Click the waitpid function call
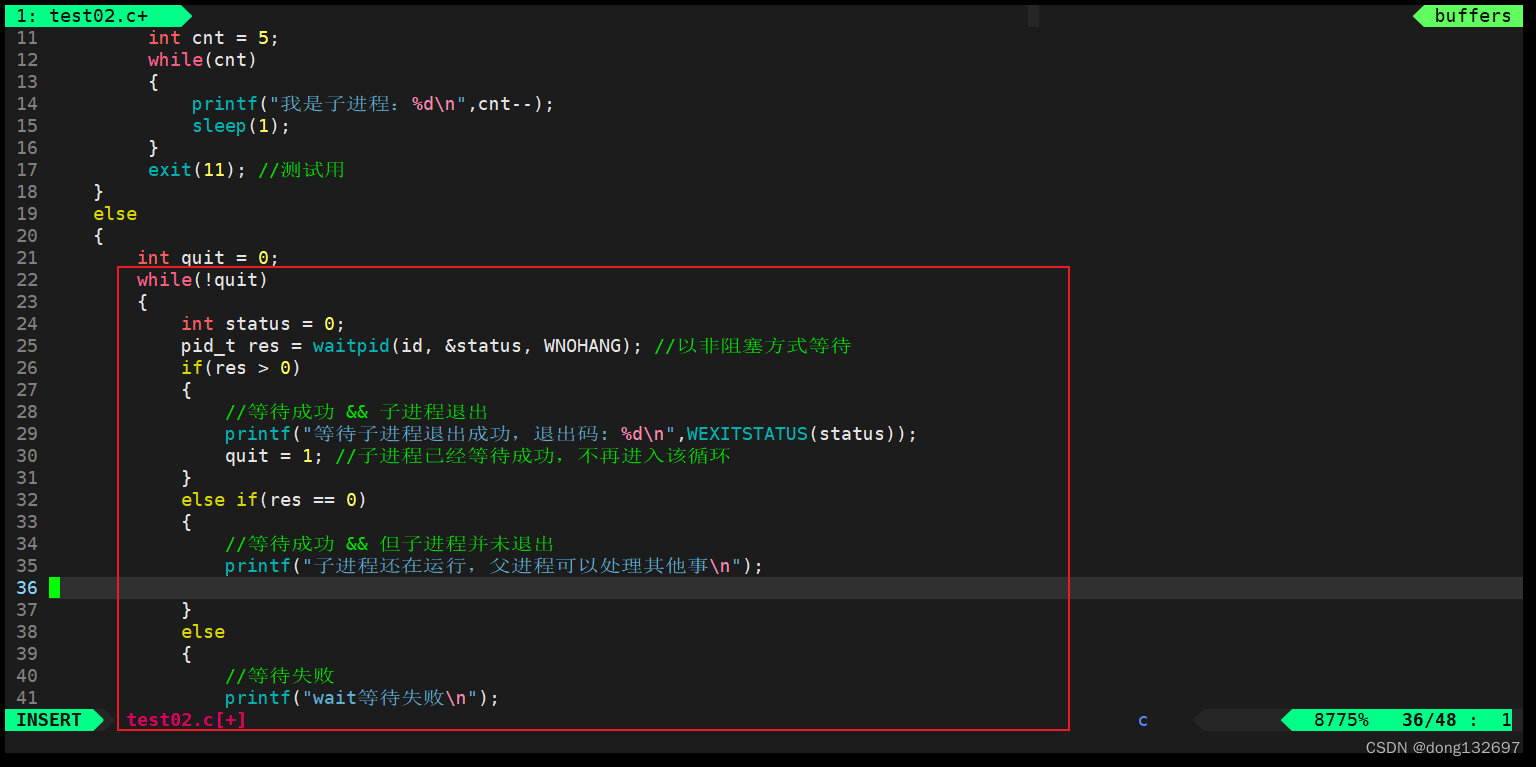The width and height of the screenshot is (1536, 767). 351,346
